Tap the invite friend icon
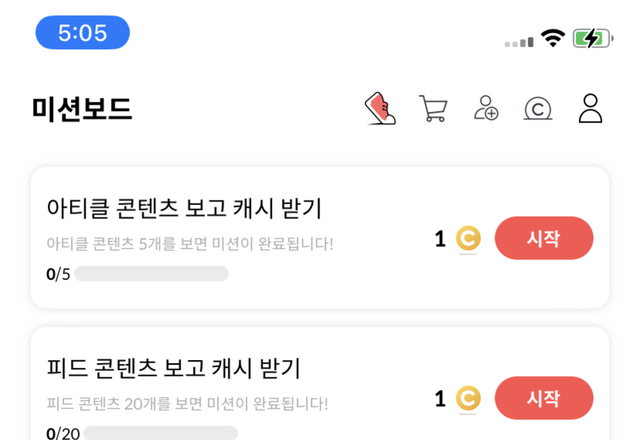Screen dimensions: 640x440 click(486, 108)
